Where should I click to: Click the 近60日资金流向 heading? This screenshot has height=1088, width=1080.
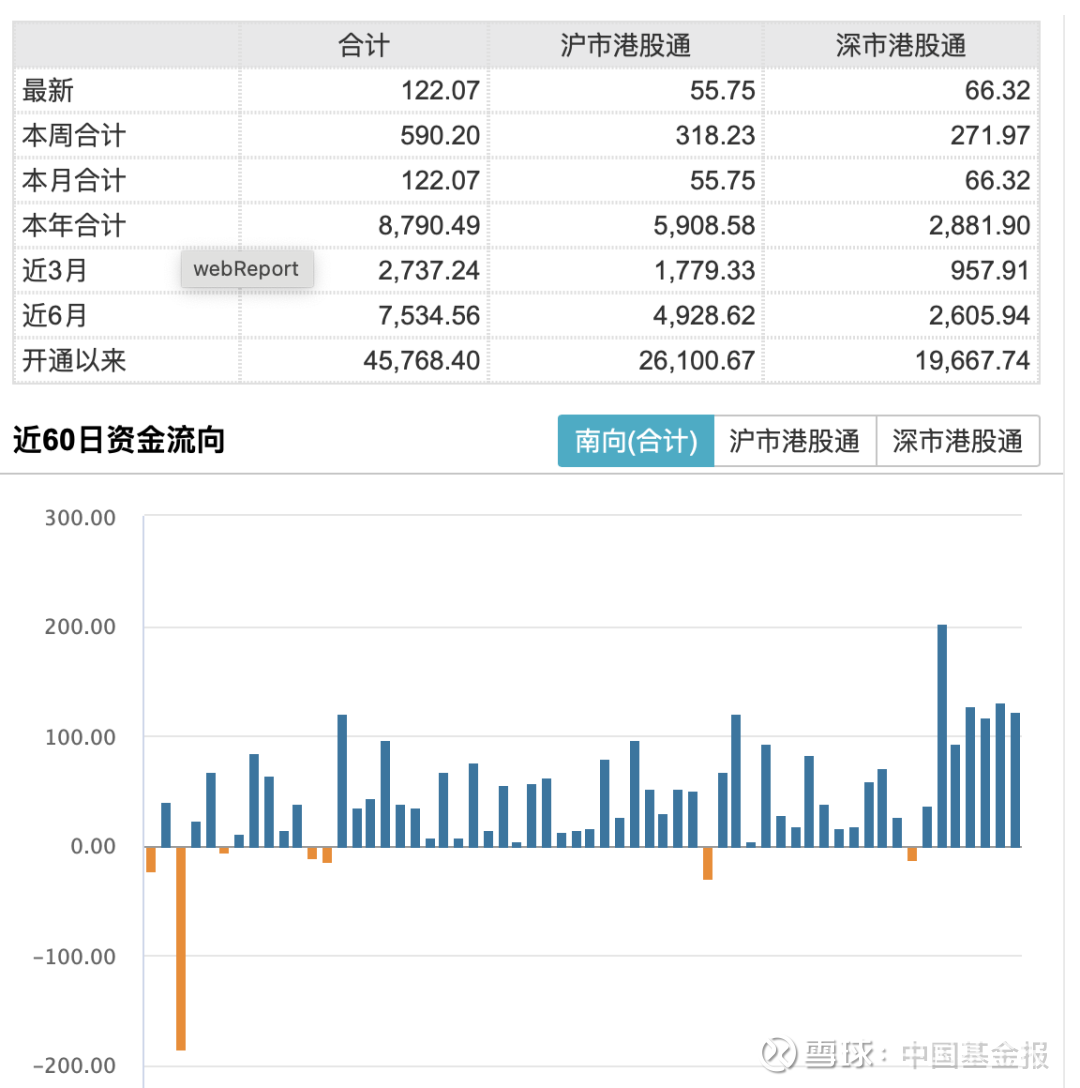point(119,440)
